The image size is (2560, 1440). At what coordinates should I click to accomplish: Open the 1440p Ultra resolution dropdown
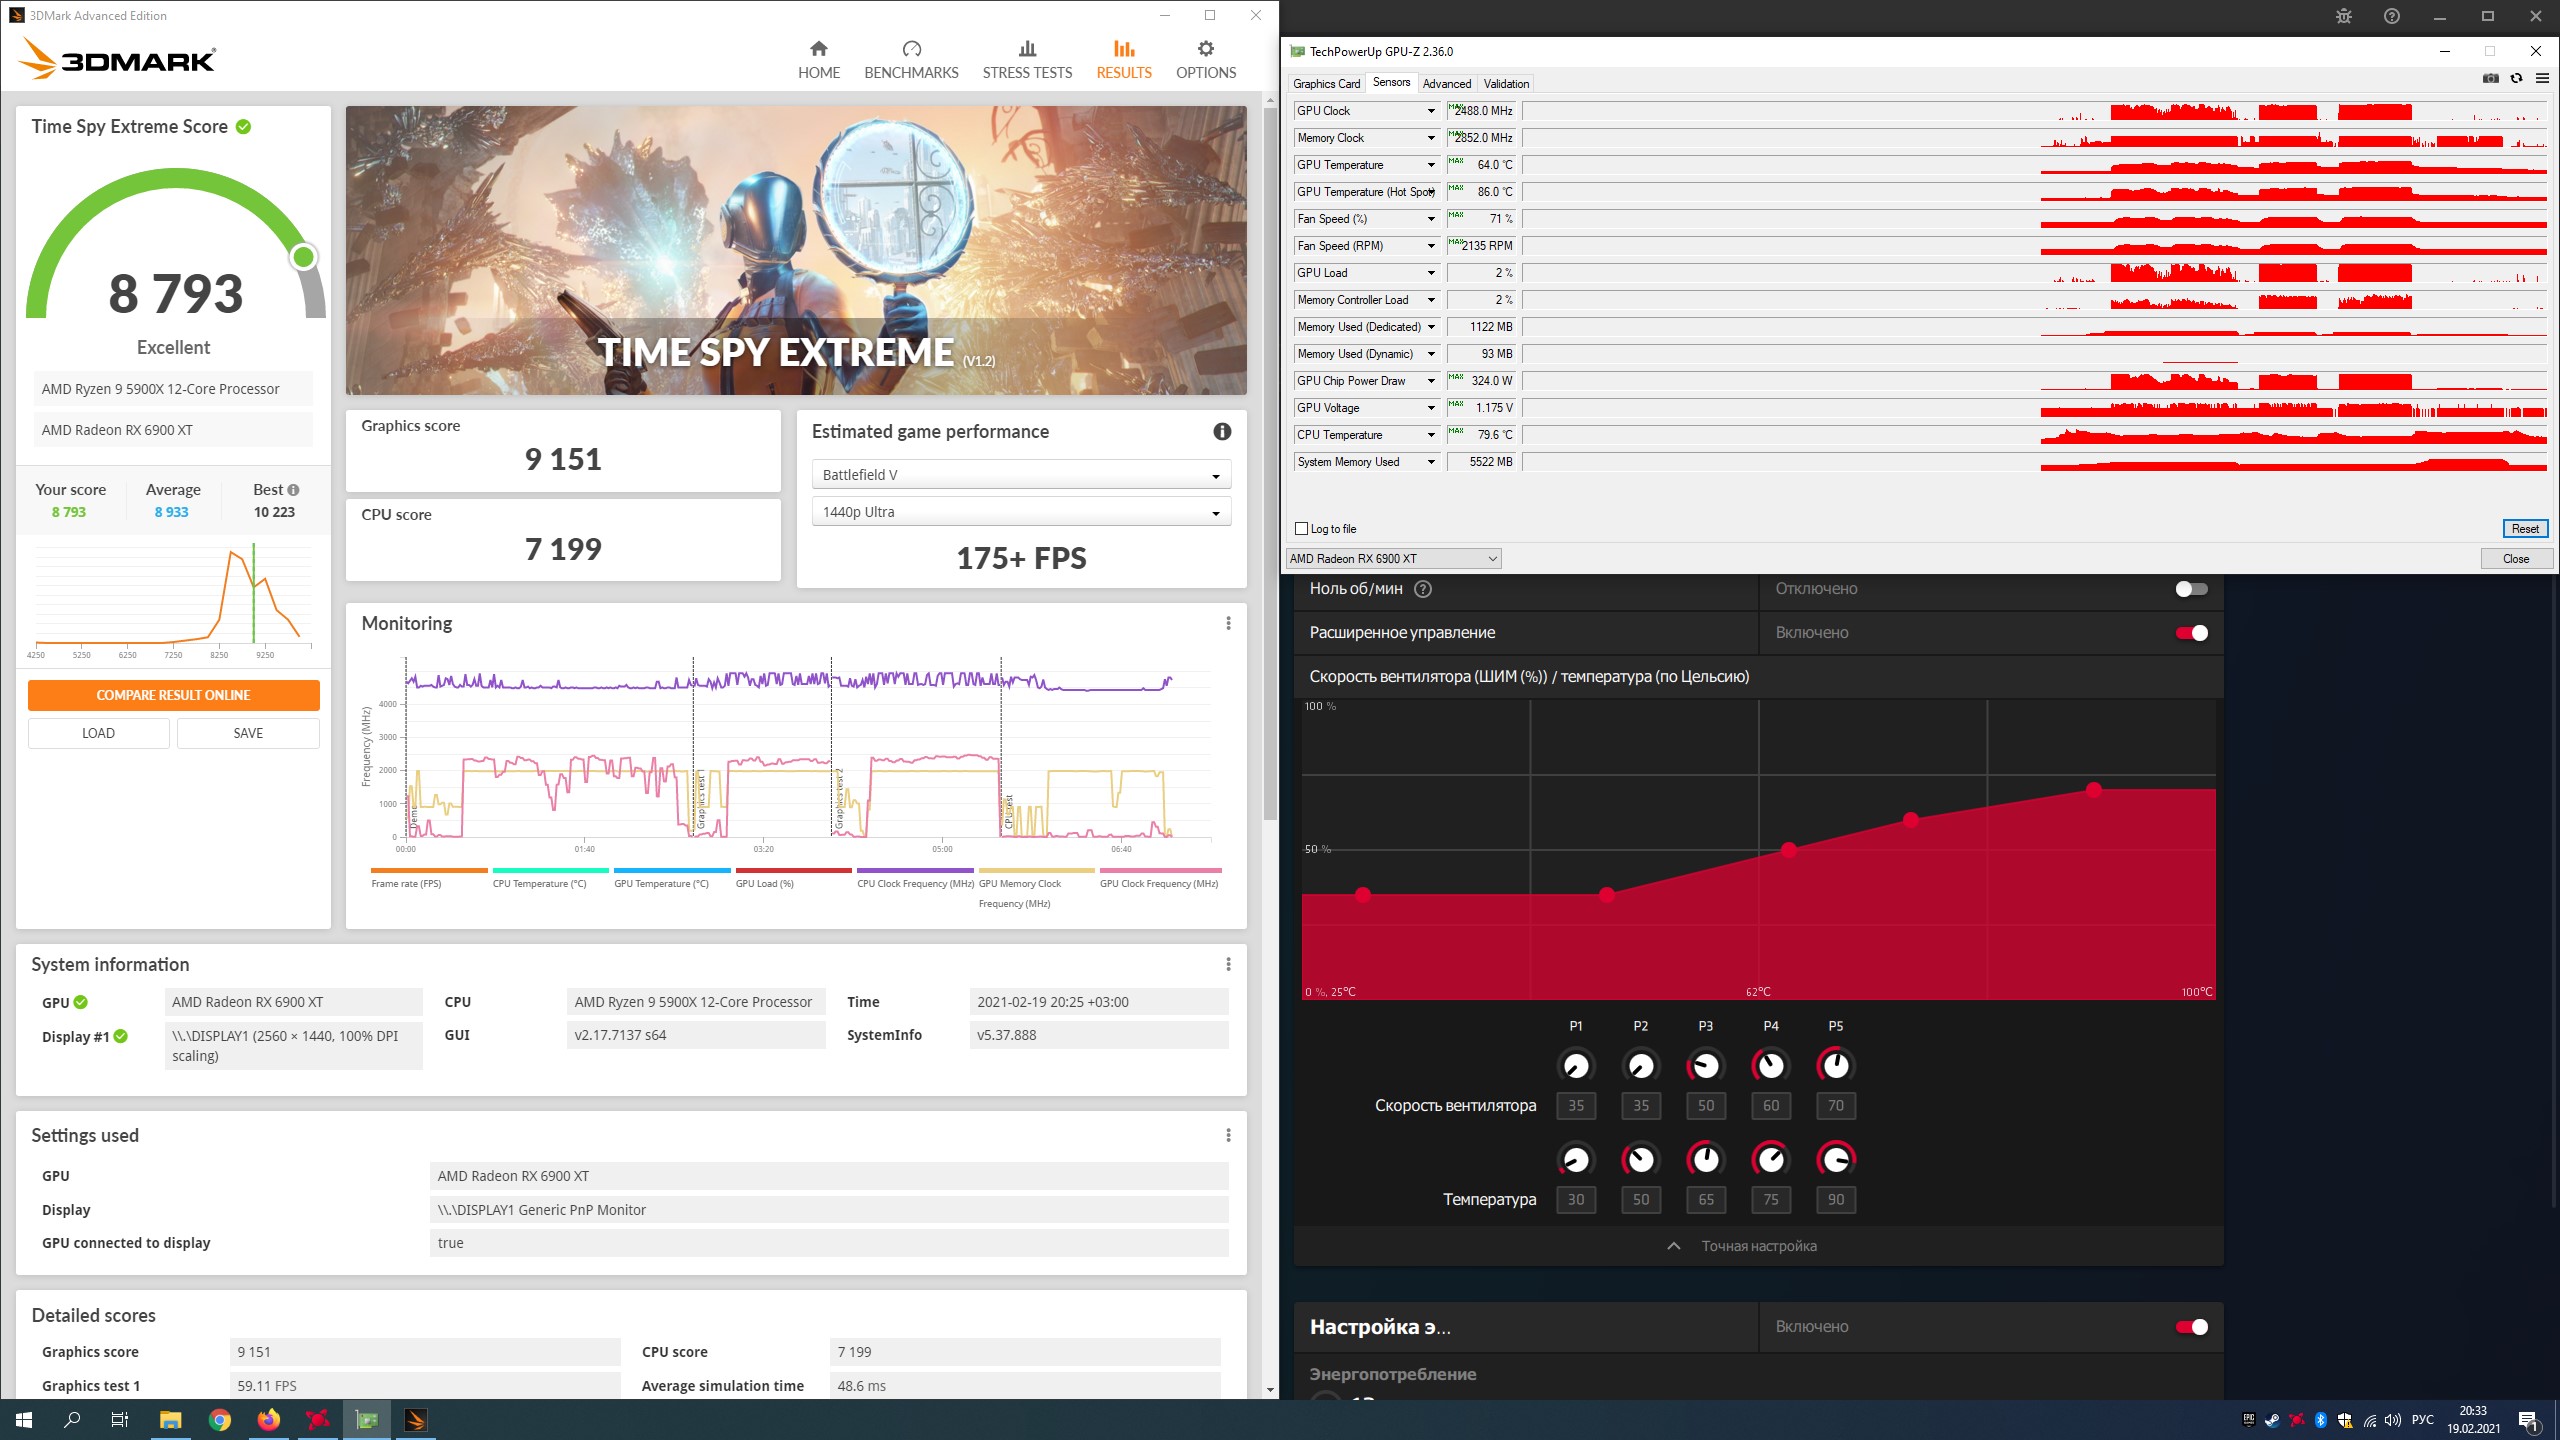[x=1020, y=512]
